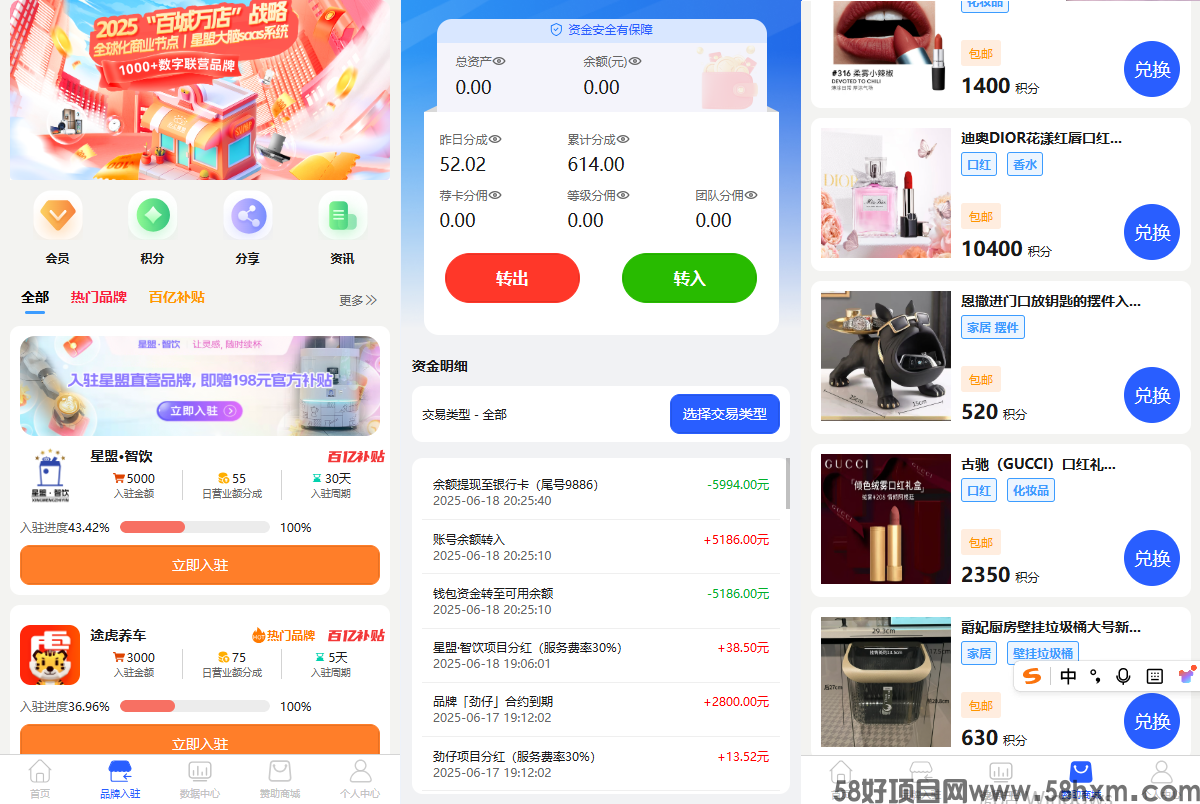Image resolution: width=1200 pixels, height=804 pixels.
Task: Tap shopping bag icon in right bottom bar
Action: (1081, 771)
